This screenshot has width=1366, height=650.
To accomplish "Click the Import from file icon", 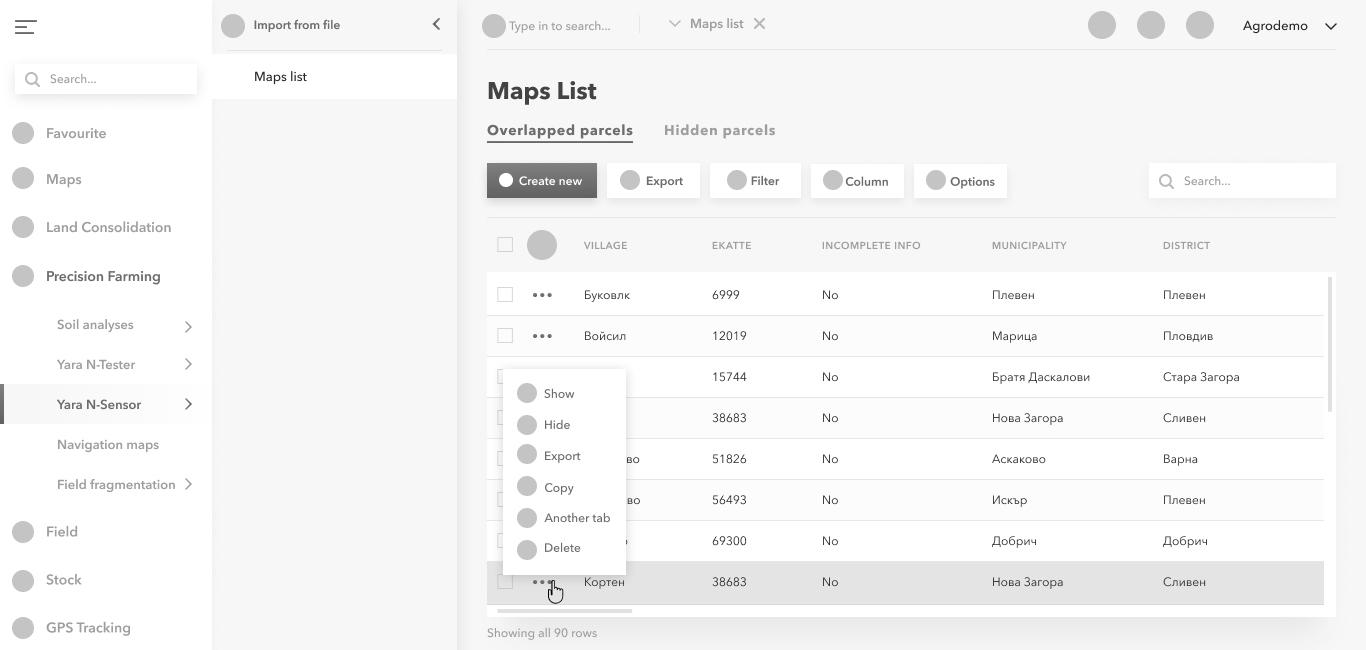I will click(x=233, y=25).
